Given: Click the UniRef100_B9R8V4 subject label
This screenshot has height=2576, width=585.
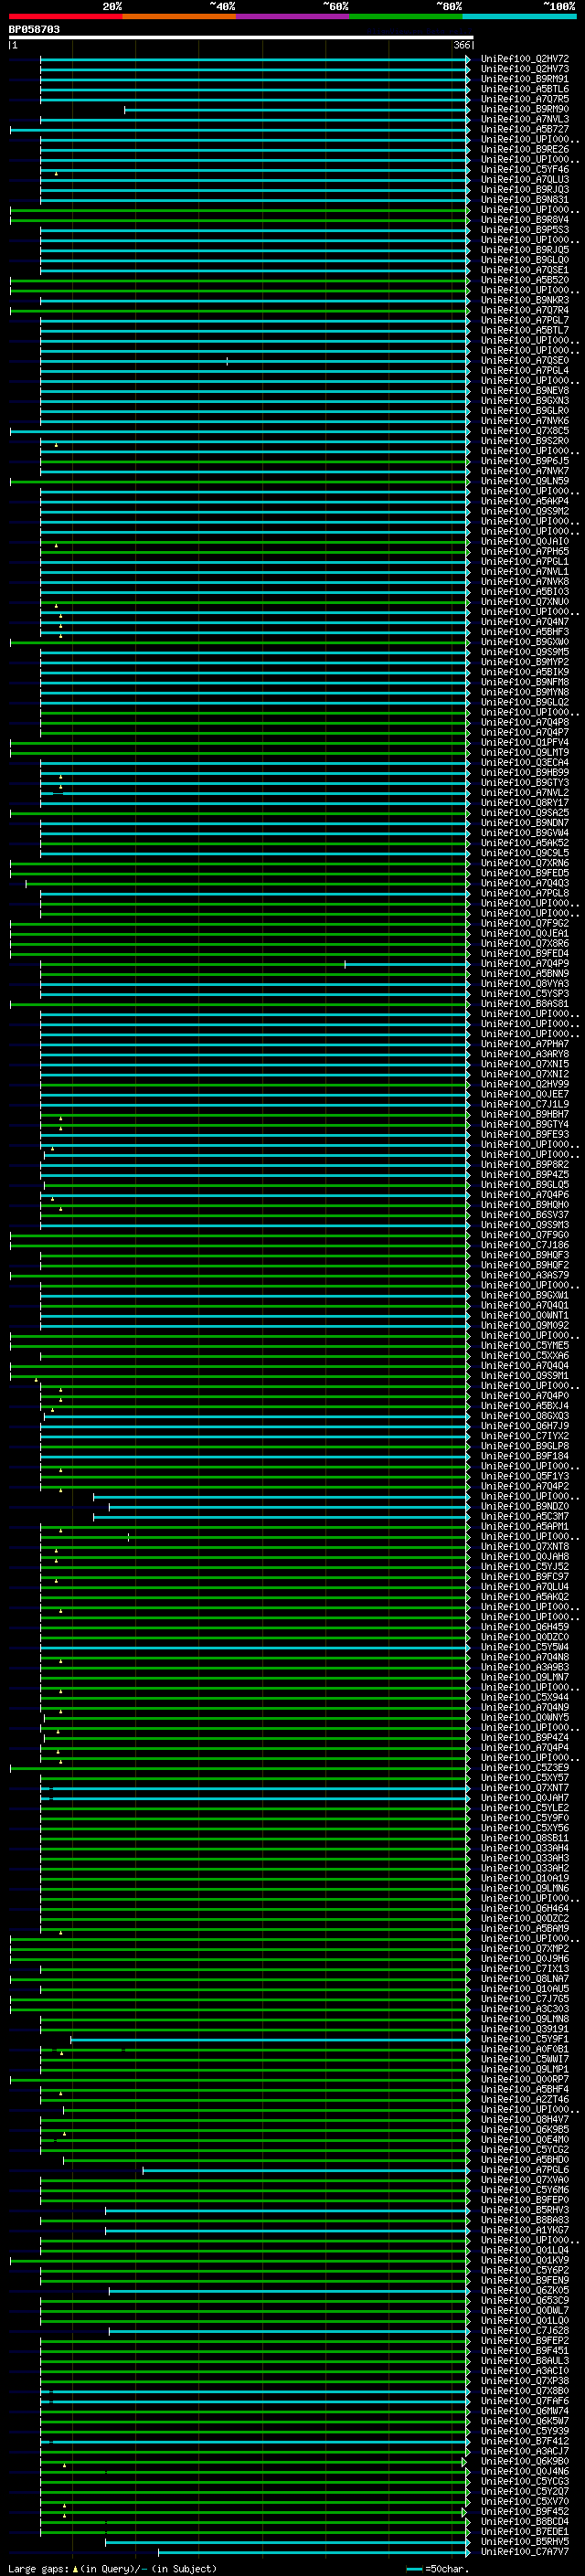Looking at the screenshot, I should (x=524, y=220).
